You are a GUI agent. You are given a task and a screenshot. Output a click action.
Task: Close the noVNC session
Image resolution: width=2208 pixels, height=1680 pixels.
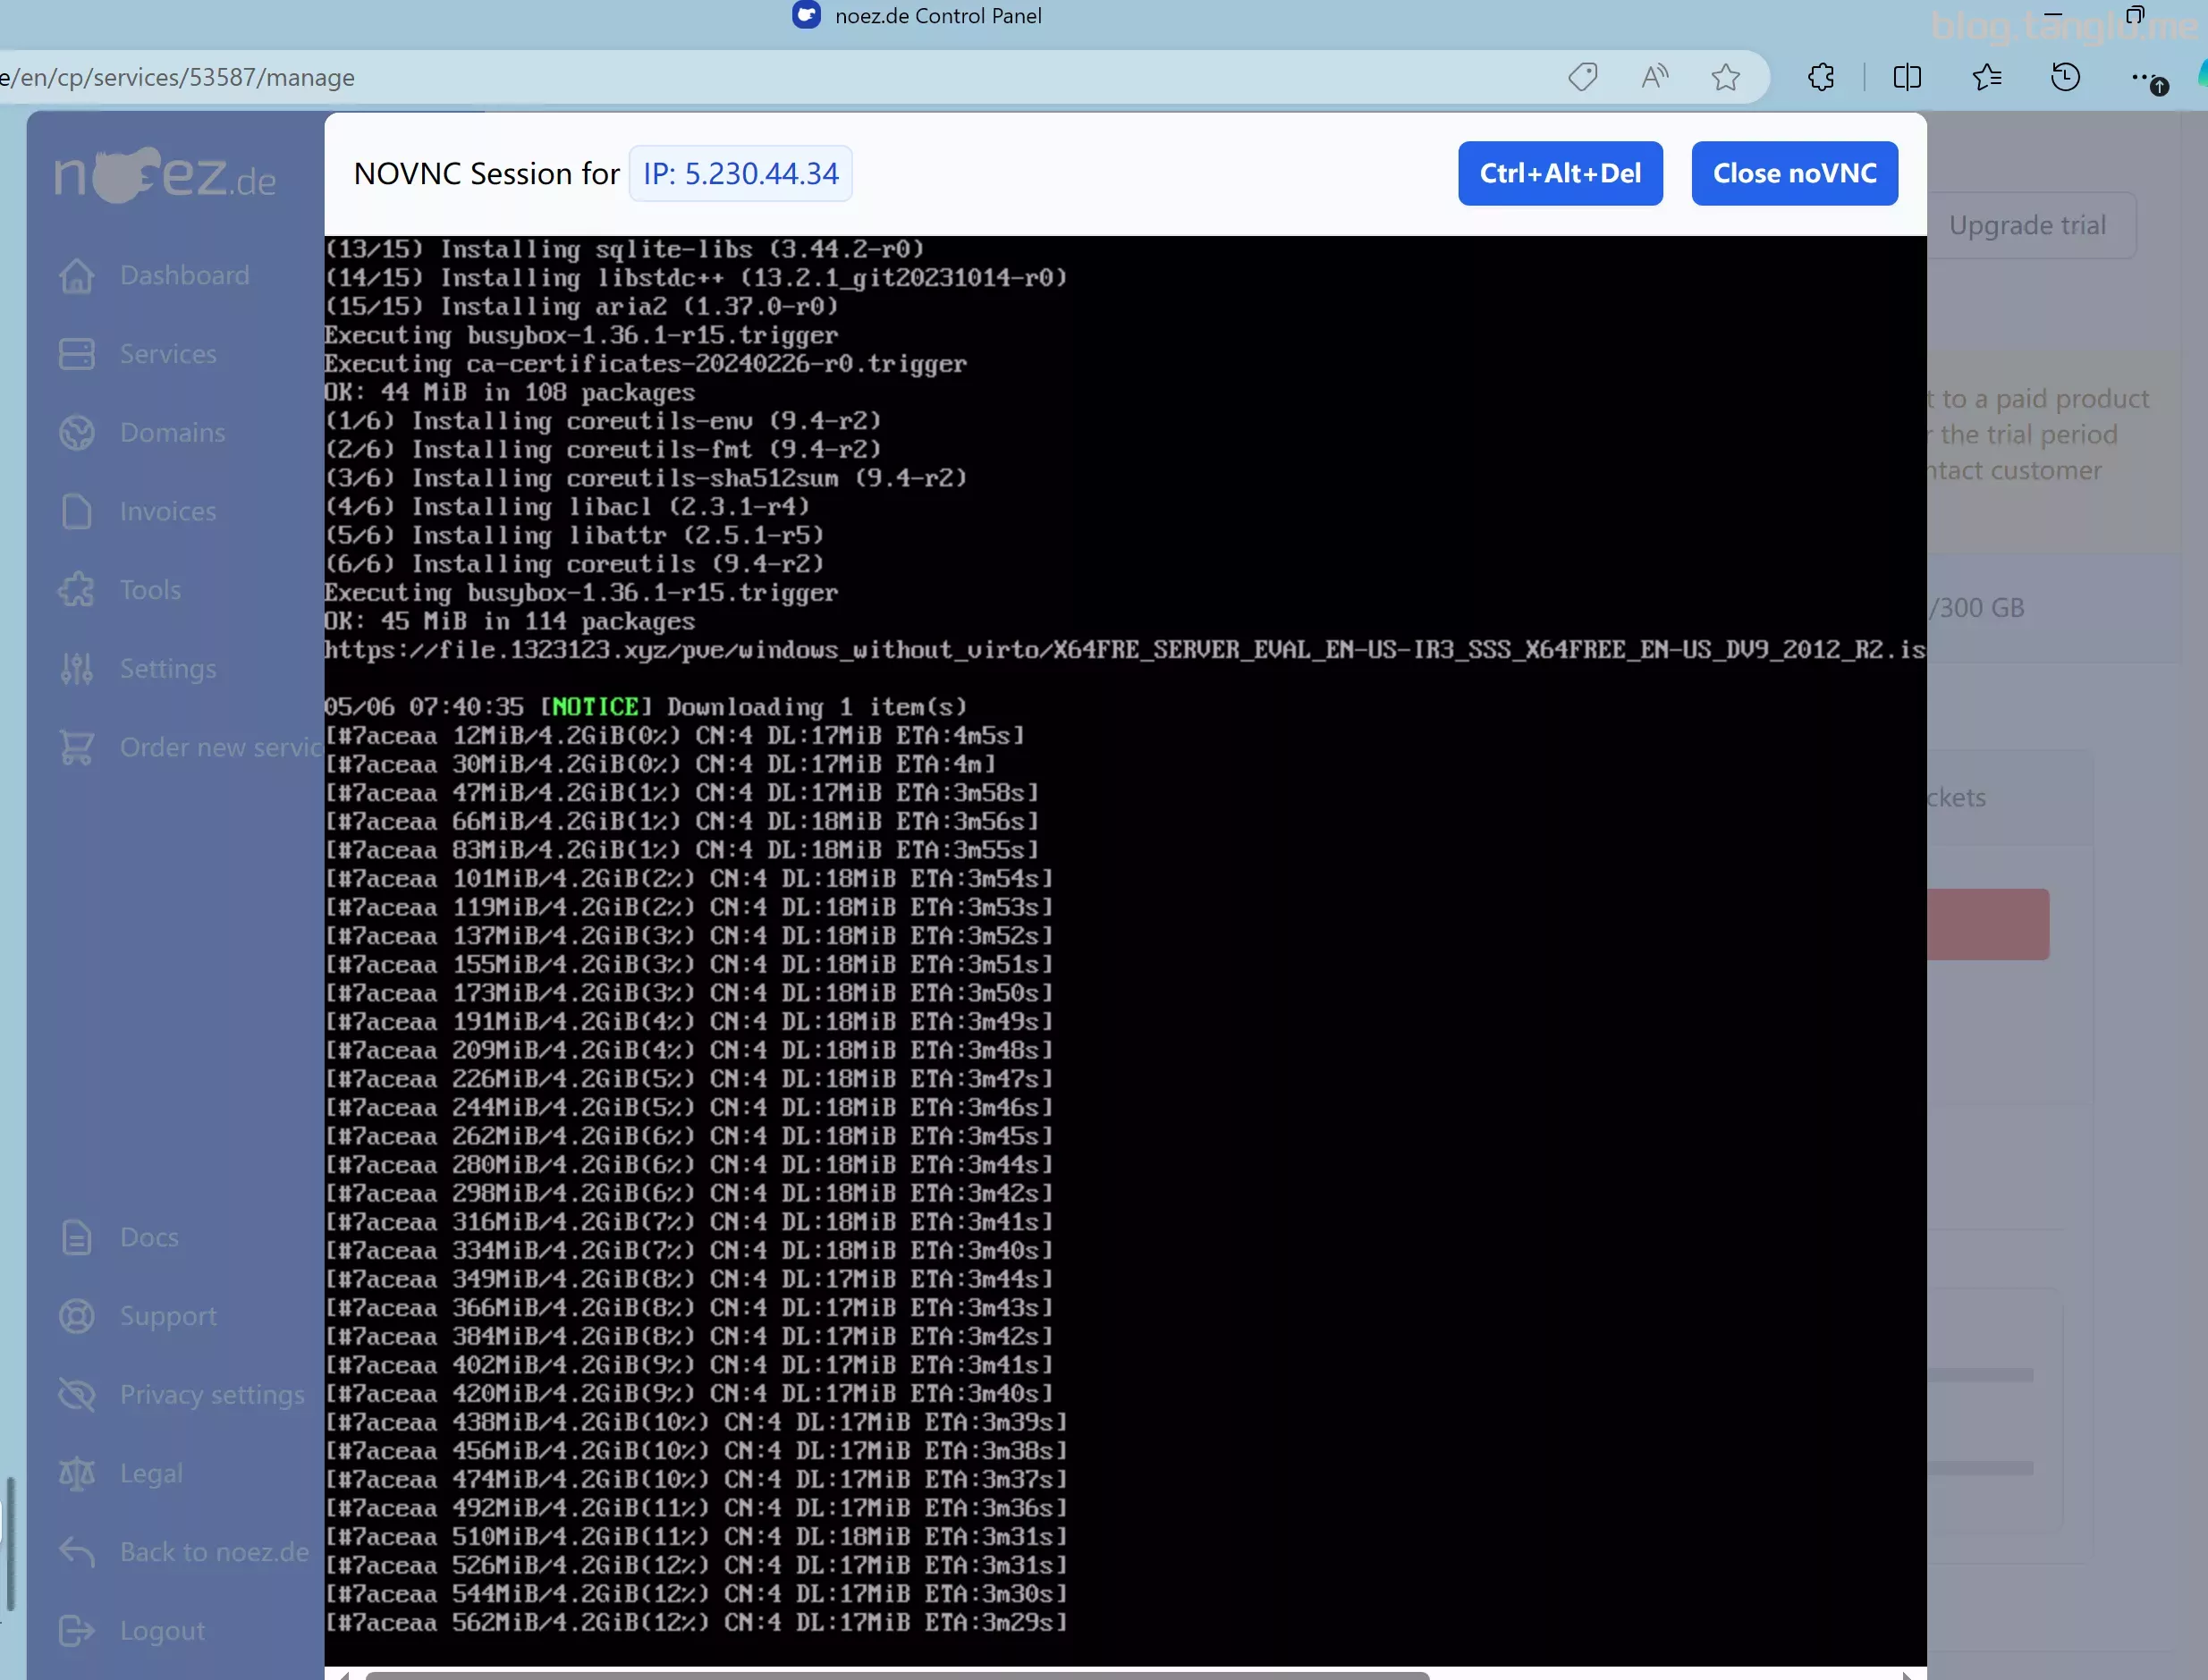click(1795, 173)
